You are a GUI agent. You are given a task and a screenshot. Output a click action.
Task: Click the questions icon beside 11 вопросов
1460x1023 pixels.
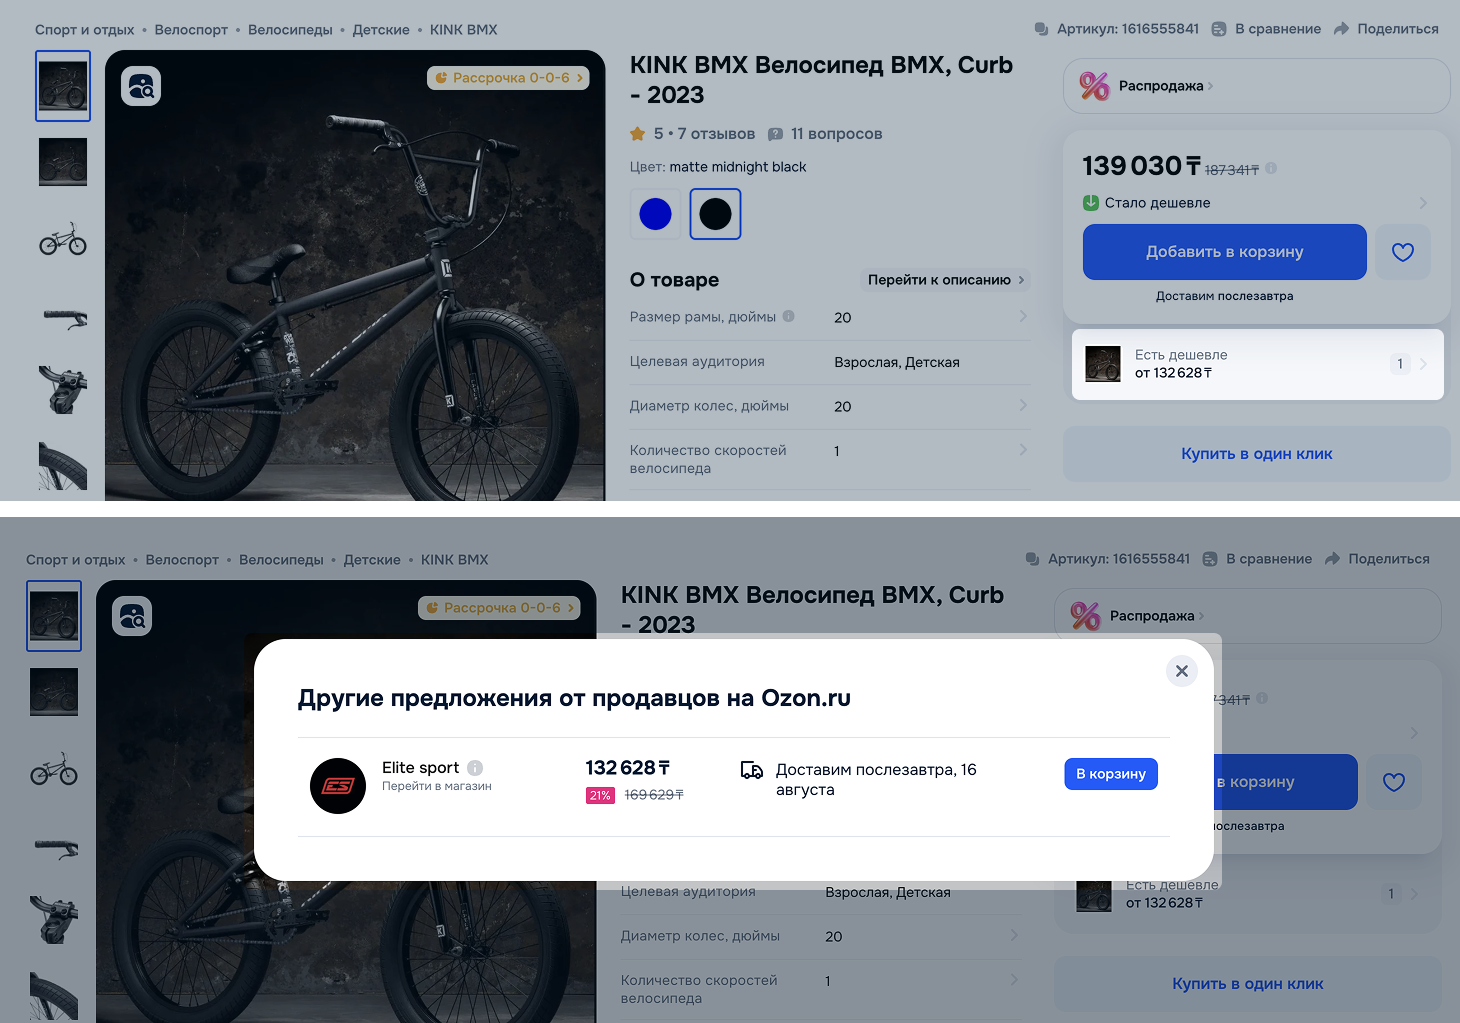(x=775, y=134)
